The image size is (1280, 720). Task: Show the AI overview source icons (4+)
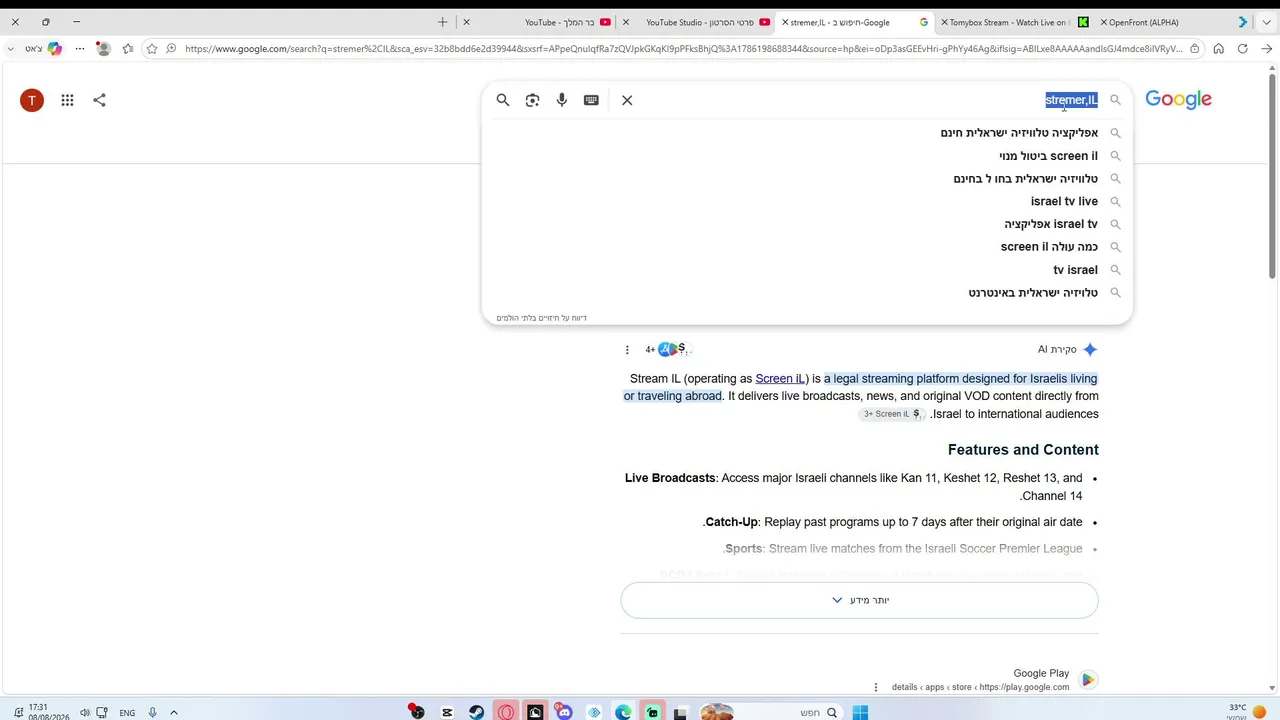(x=667, y=349)
